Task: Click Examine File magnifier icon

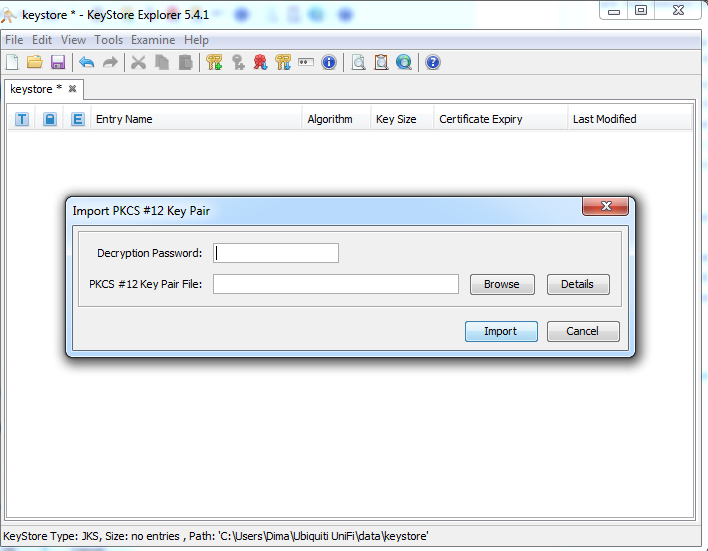Action: coord(359,62)
